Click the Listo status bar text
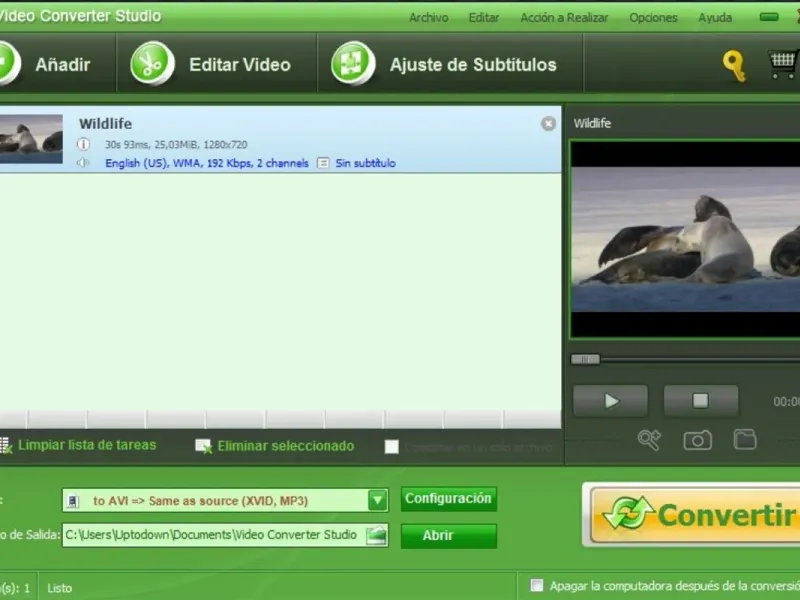Image resolution: width=800 pixels, height=600 pixels. (60, 588)
